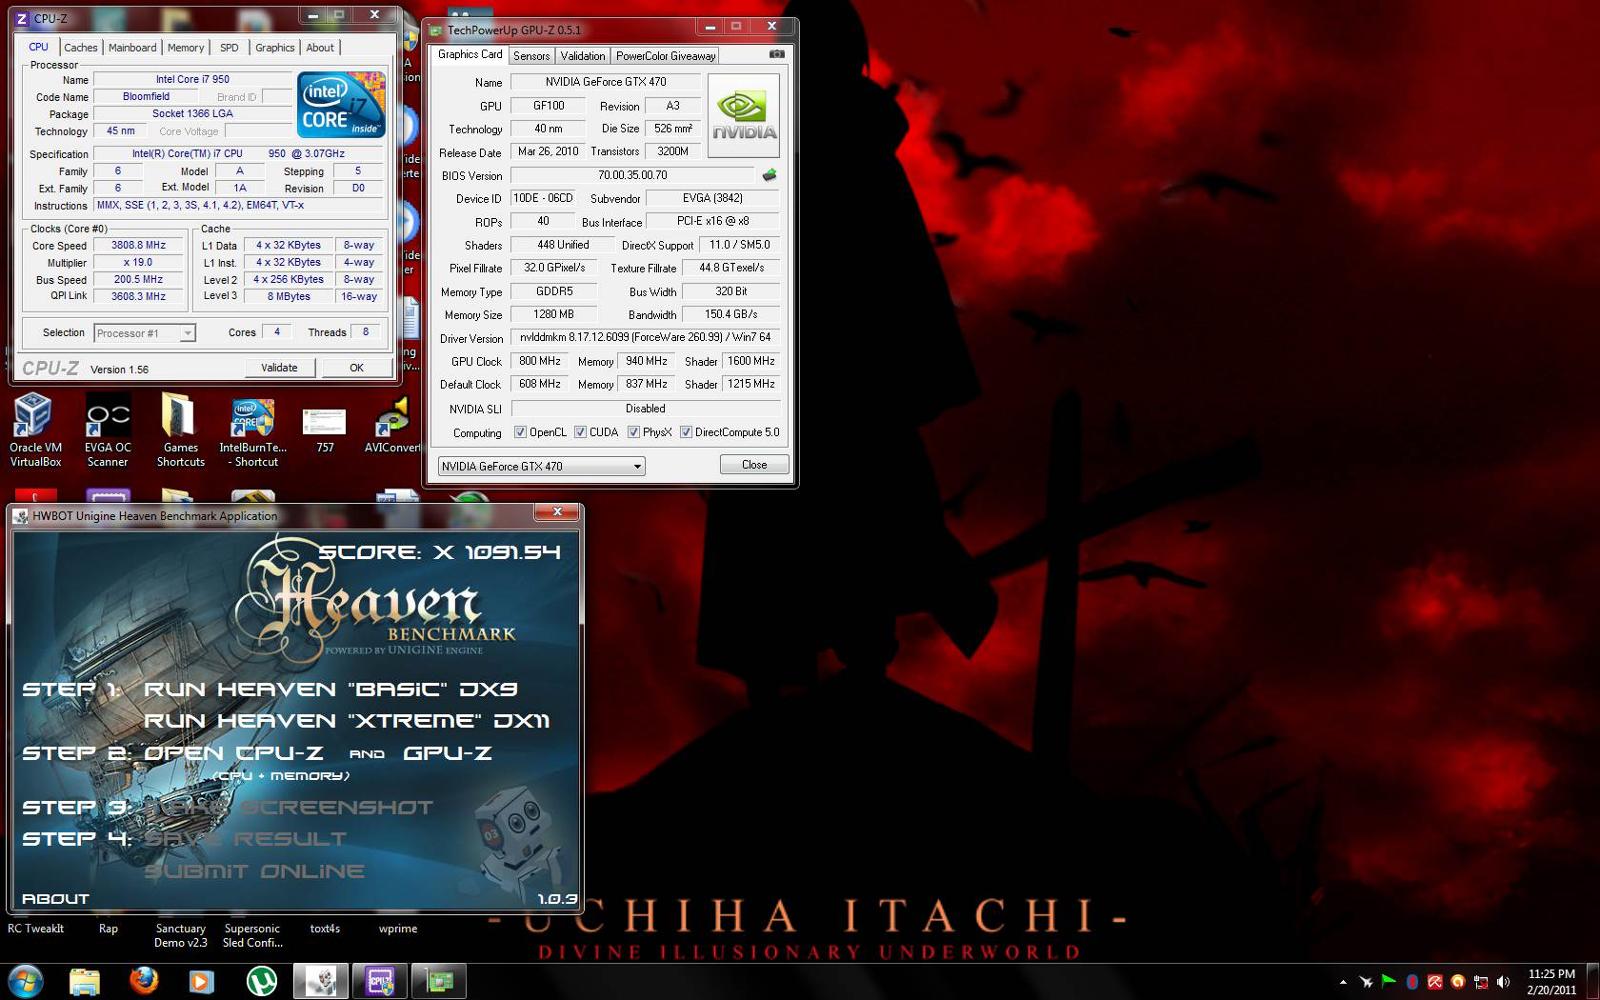This screenshot has height=1000, width=1600.
Task: Click the GPU Clock value 800 MHz
Action: click(x=540, y=361)
